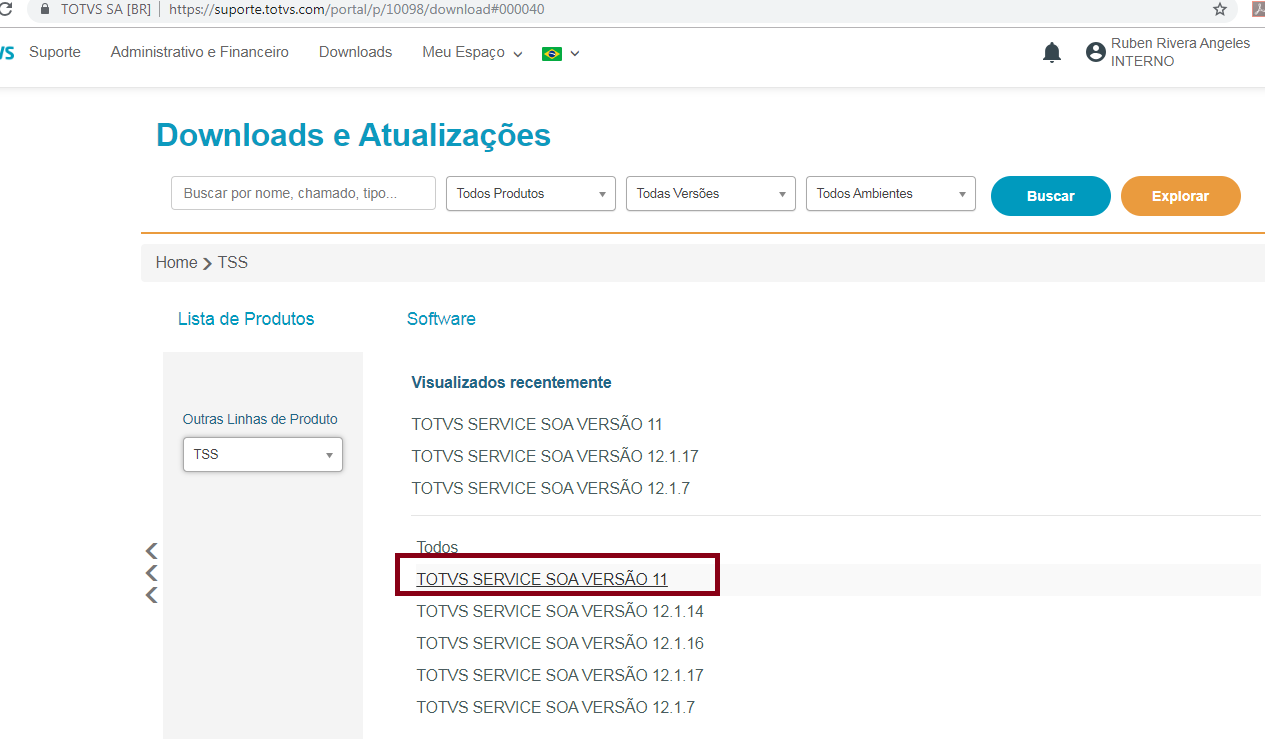Open the Todos Ambientes dropdown
1265x739 pixels.
coord(891,194)
